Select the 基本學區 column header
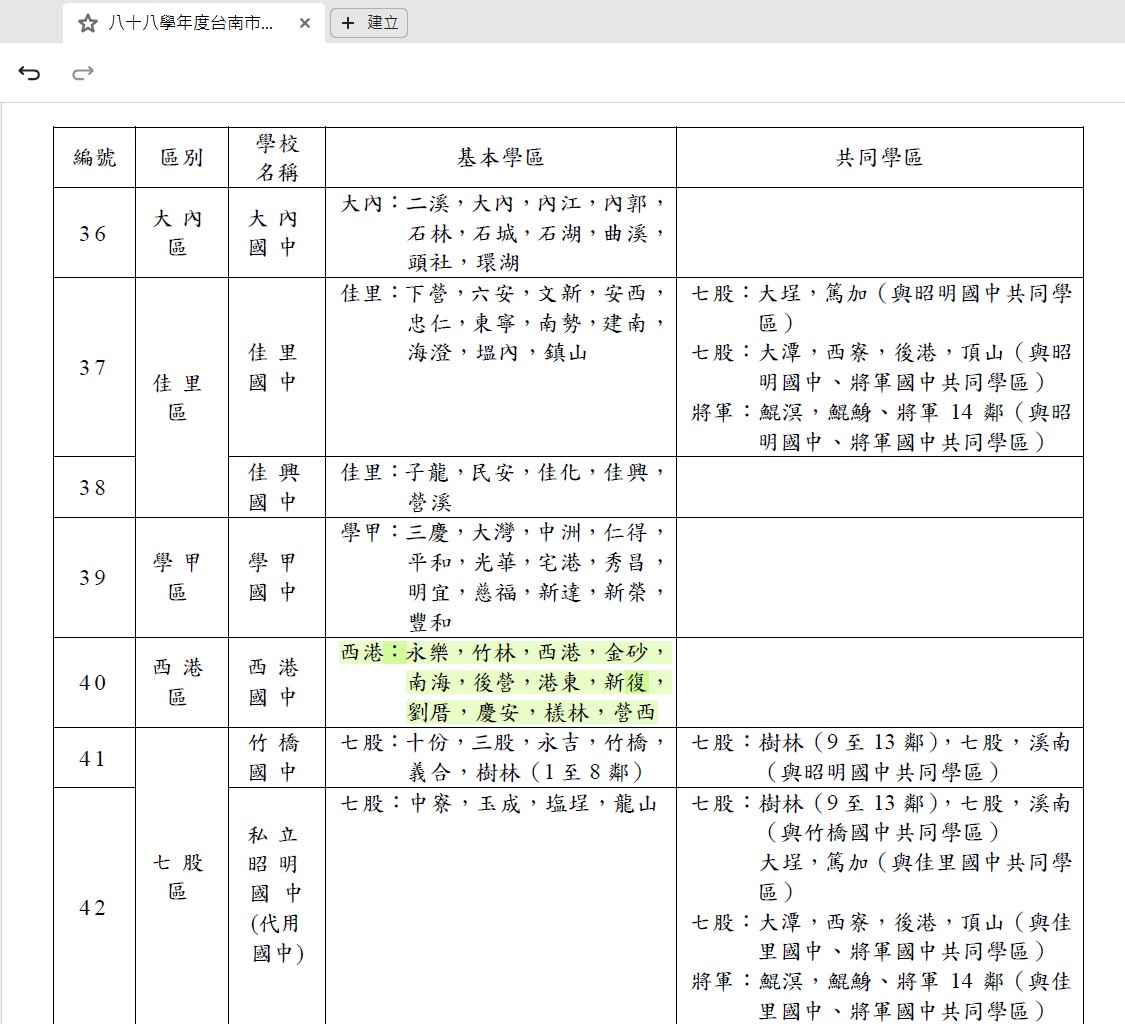 500,157
